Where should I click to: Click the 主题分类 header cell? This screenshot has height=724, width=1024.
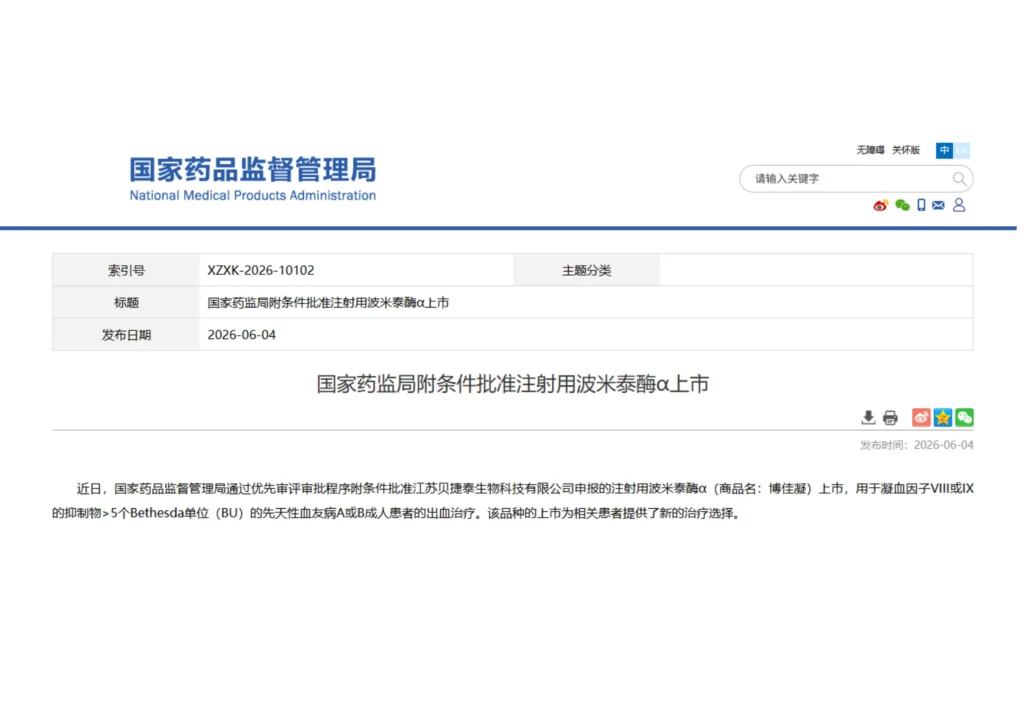pos(586,270)
